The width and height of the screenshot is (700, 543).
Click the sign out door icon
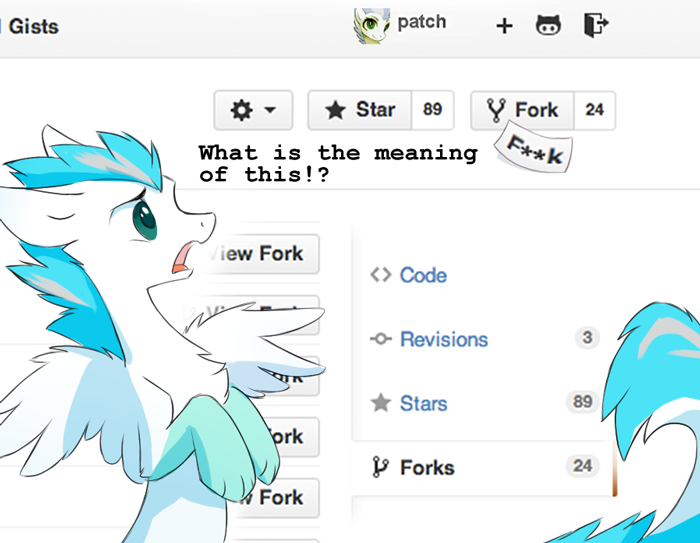pos(596,25)
